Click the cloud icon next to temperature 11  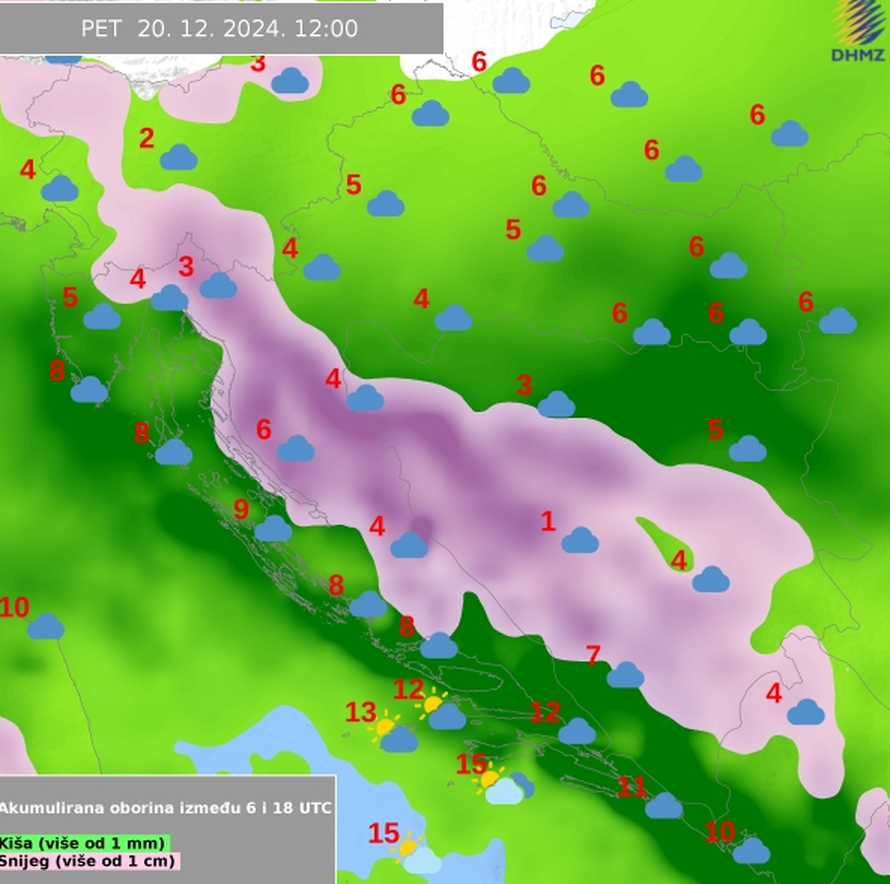coord(663,805)
